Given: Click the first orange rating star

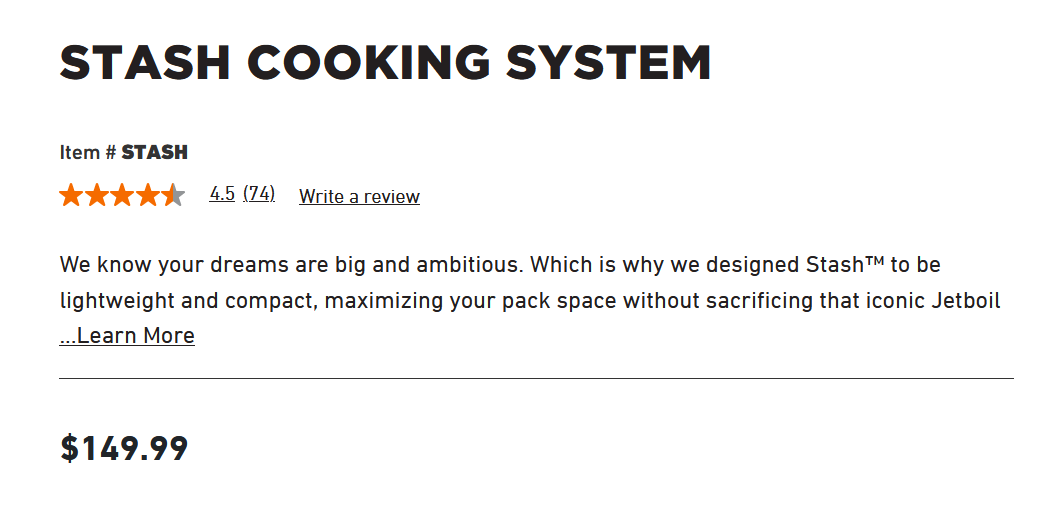Looking at the screenshot, I should tap(71, 195).
